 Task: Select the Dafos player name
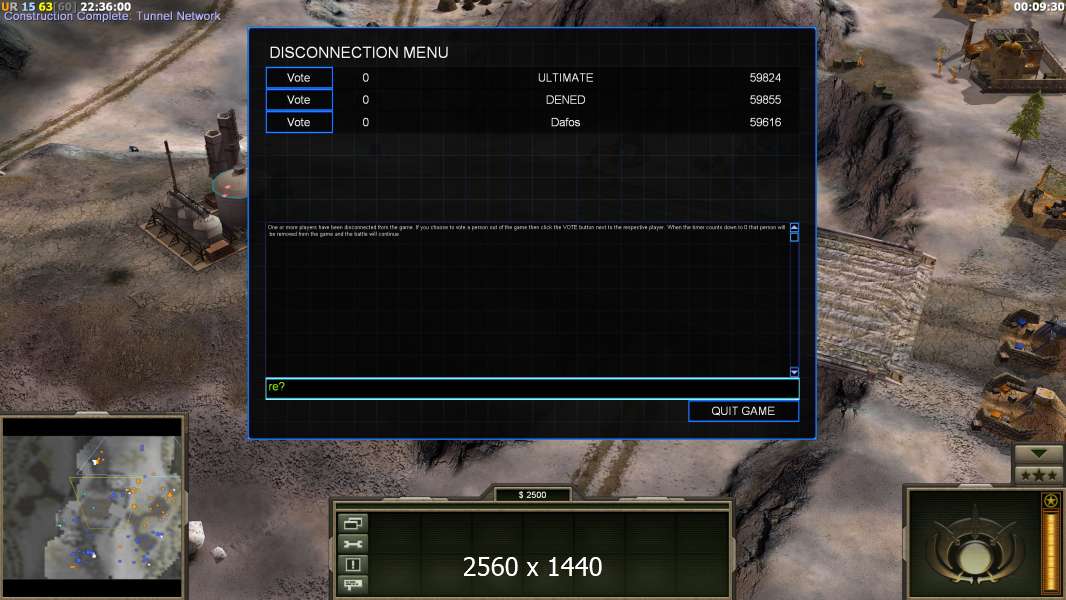pos(566,122)
